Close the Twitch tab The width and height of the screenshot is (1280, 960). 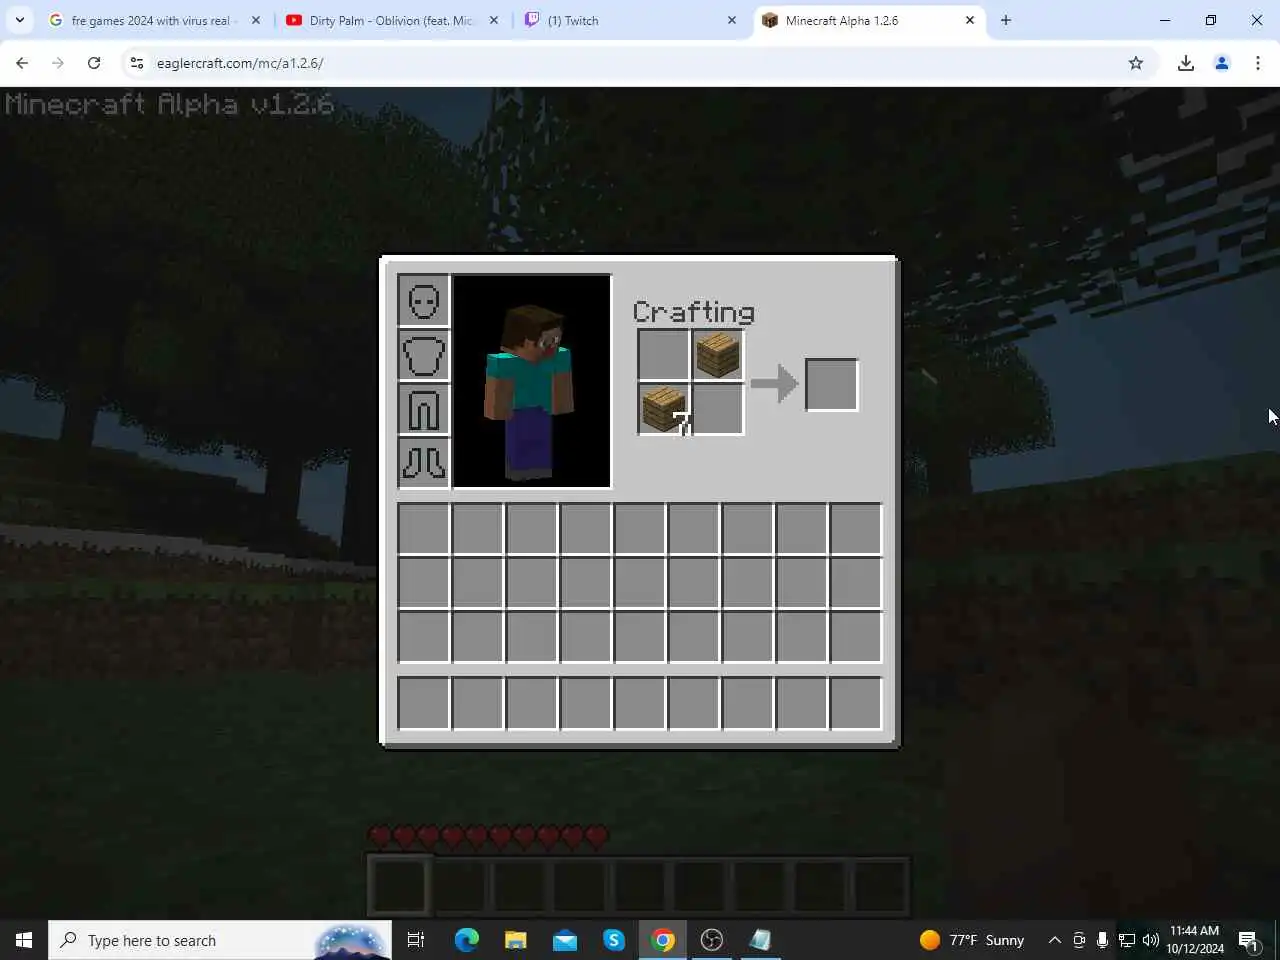tap(732, 20)
